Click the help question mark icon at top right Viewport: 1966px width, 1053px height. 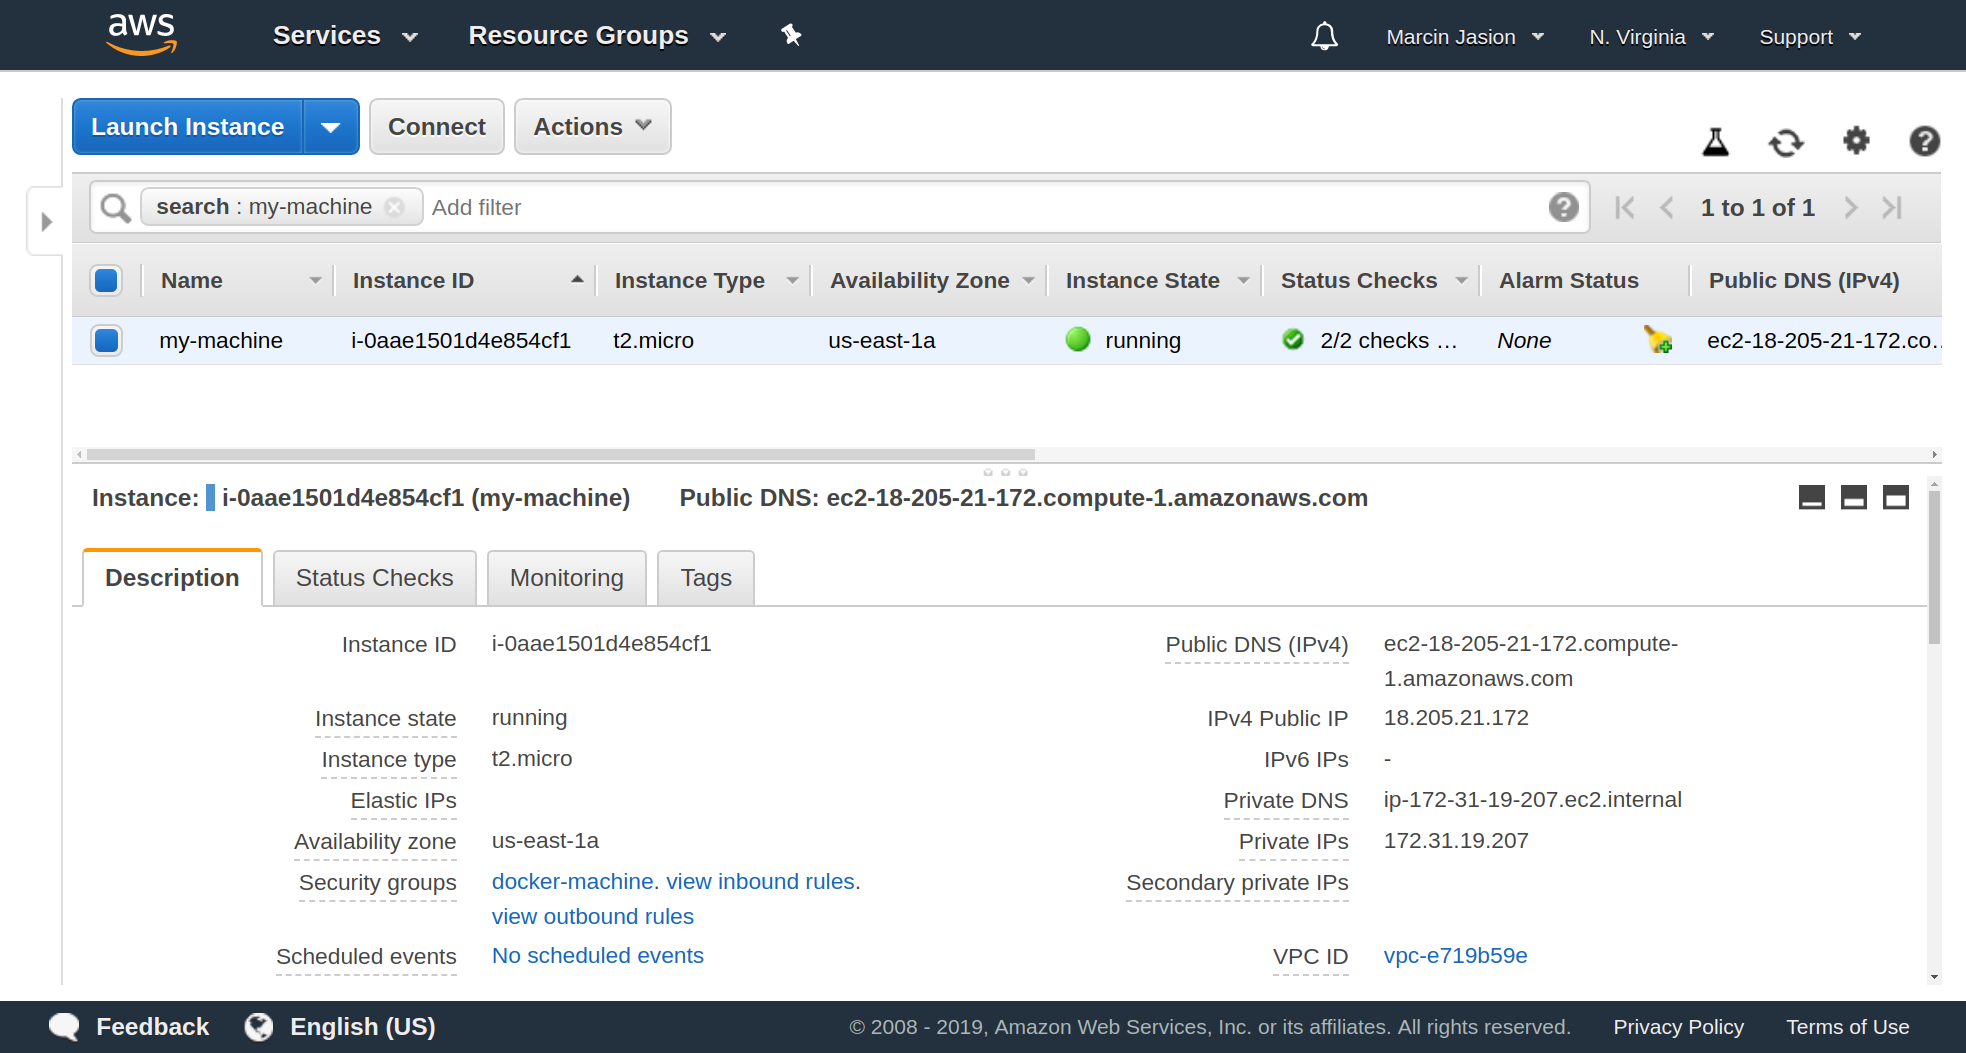(x=1924, y=141)
